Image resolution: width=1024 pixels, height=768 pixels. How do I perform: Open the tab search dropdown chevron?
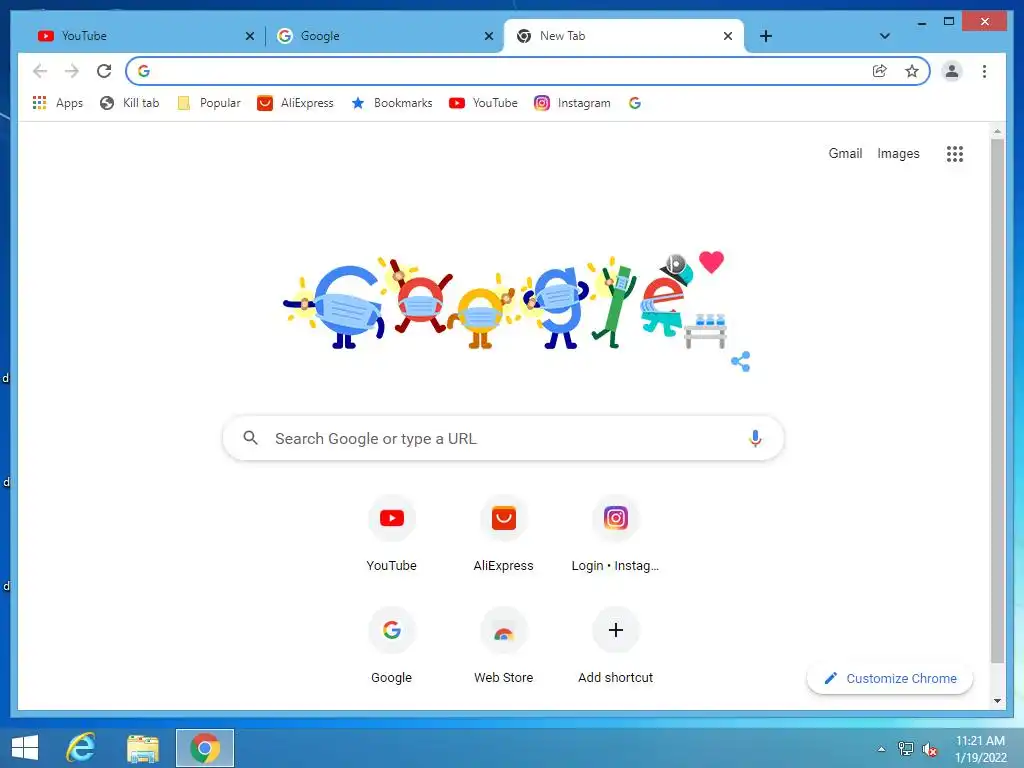[884, 36]
